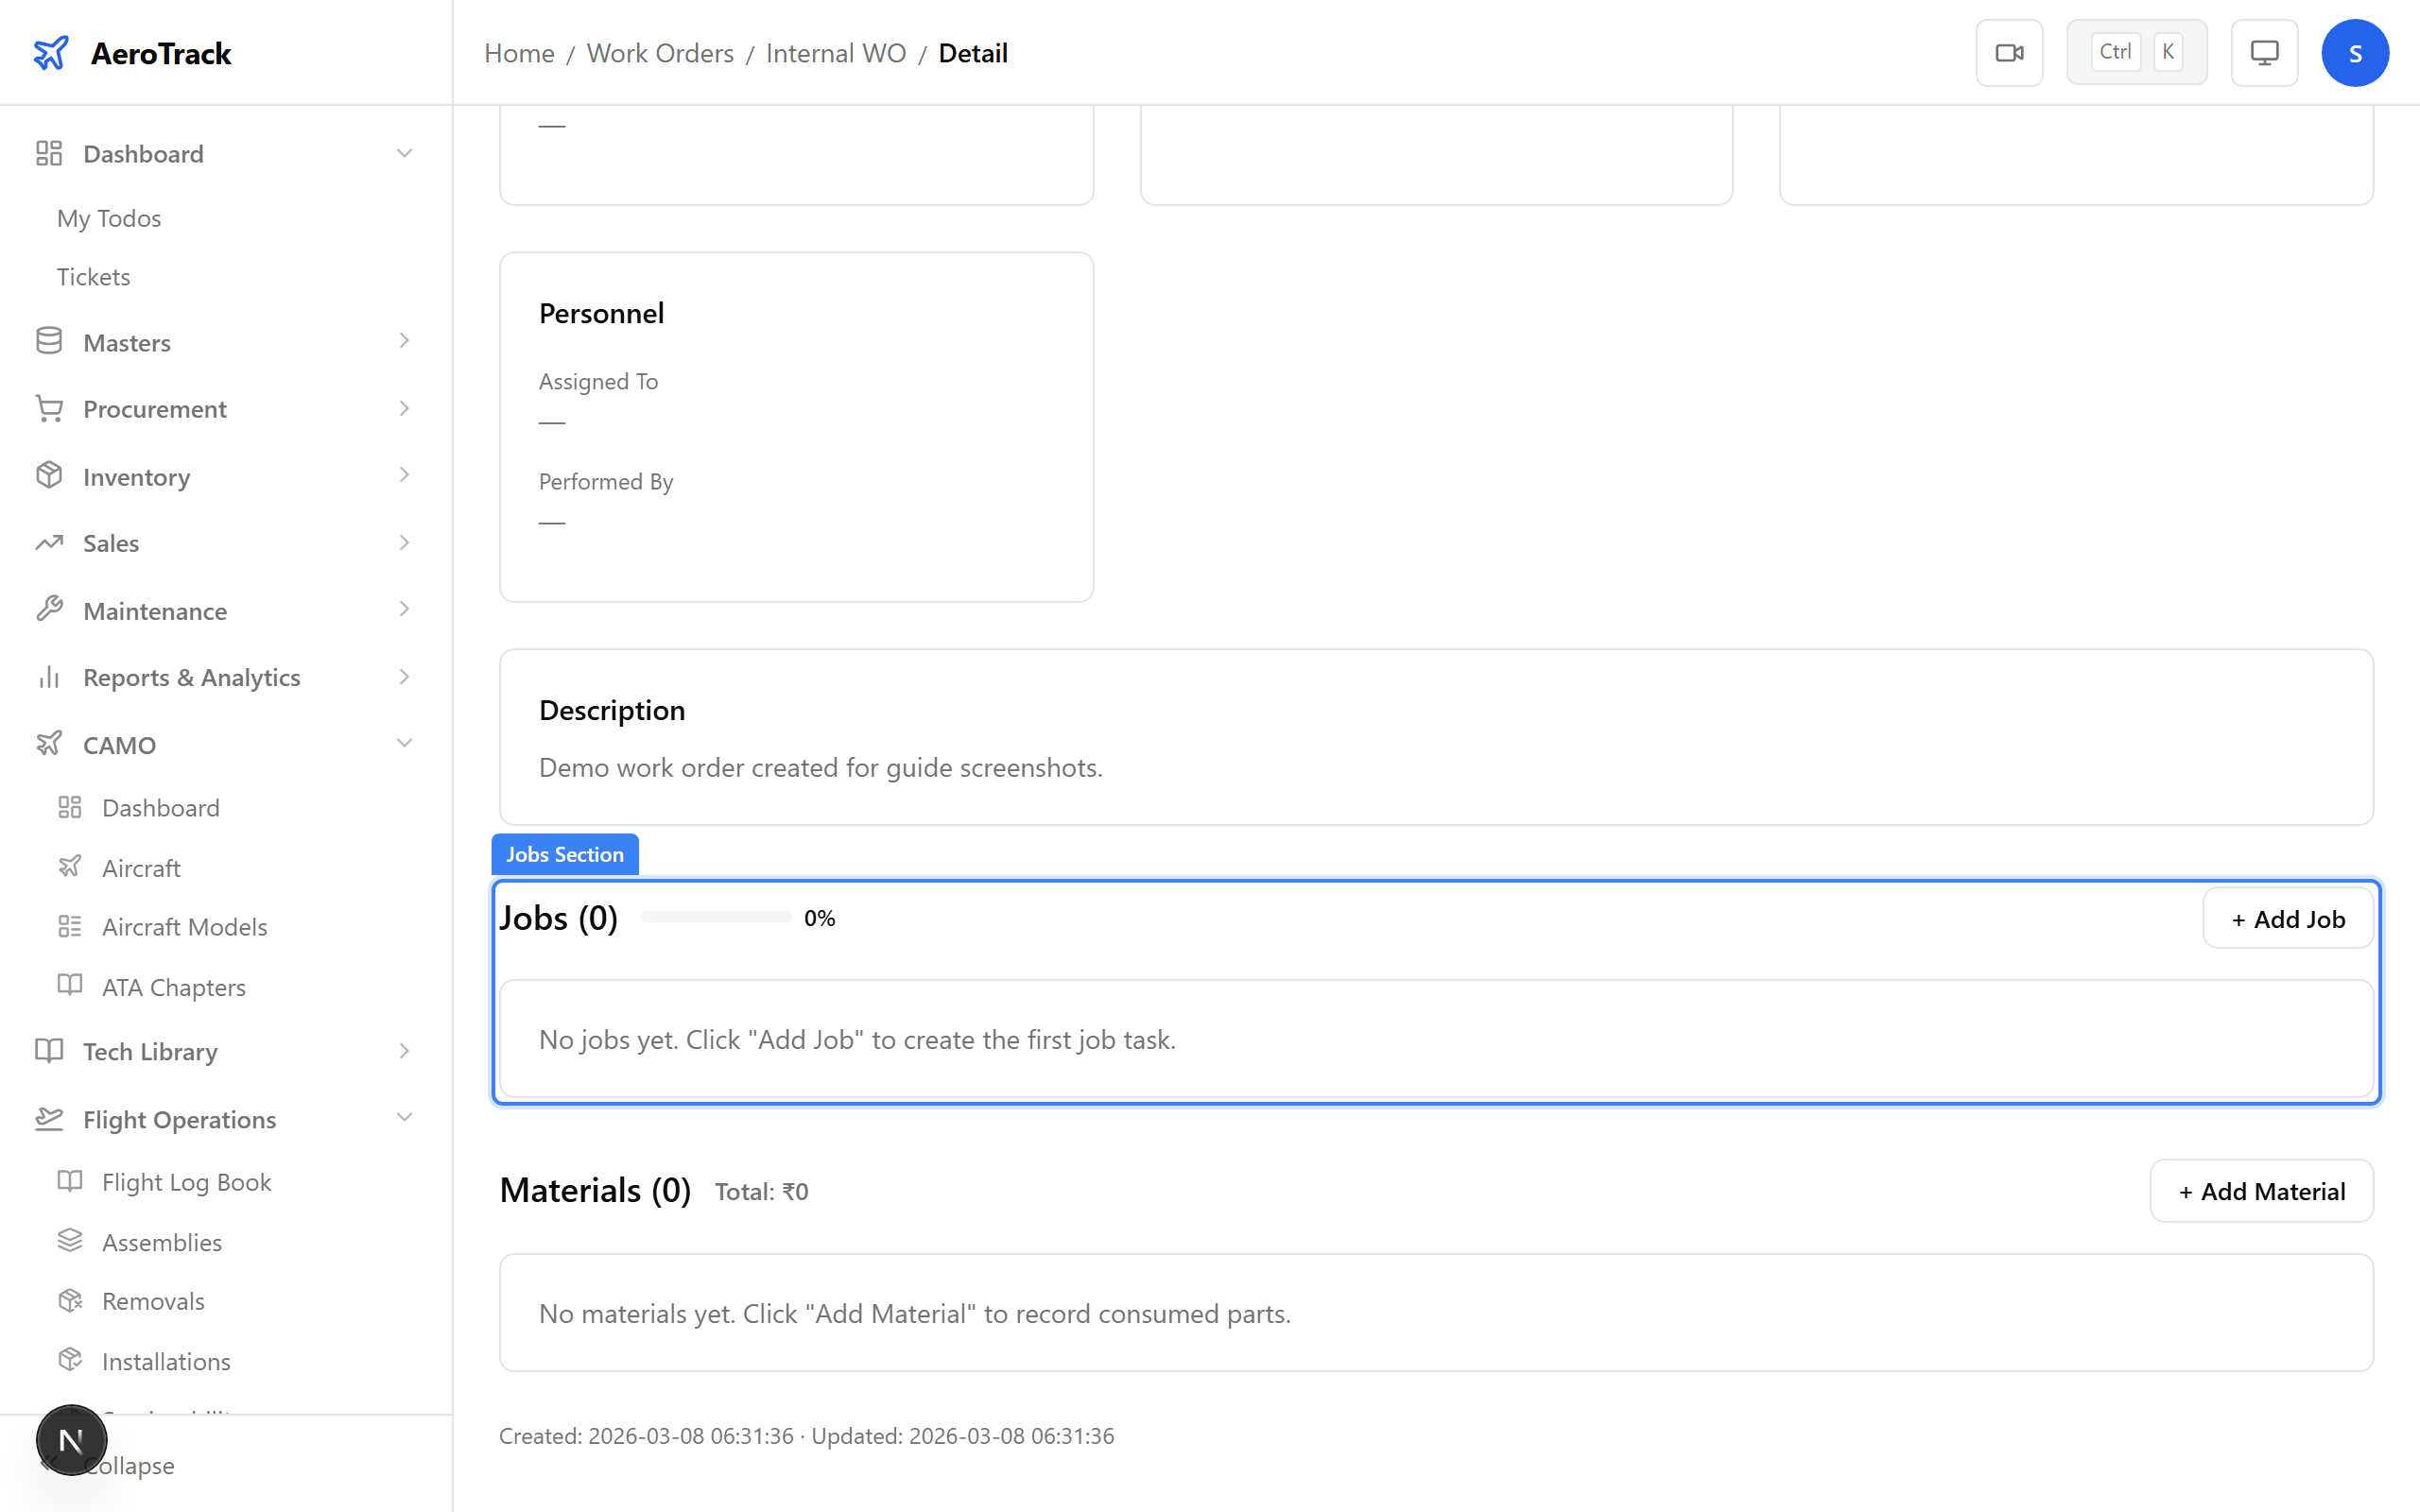Image resolution: width=2420 pixels, height=1512 pixels.
Task: Click the ATA Chapters book icon
Action: coord(70,986)
